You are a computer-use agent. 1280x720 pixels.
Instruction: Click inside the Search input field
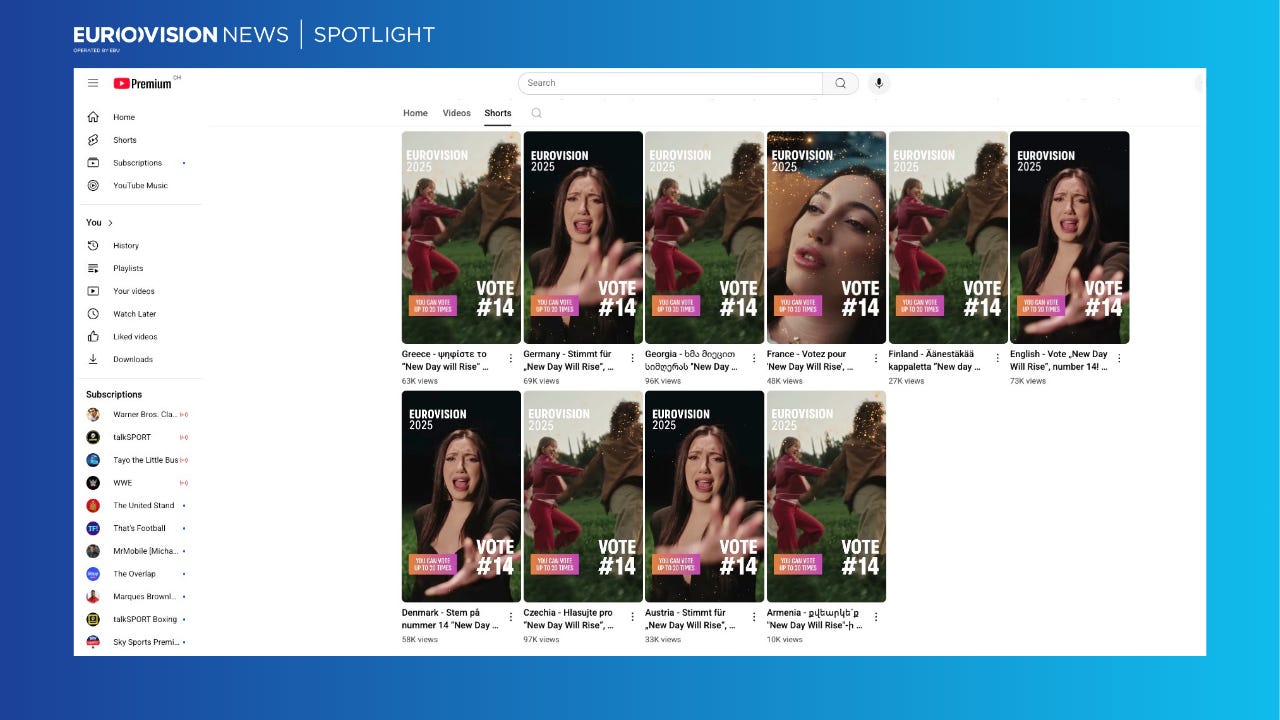click(x=670, y=83)
